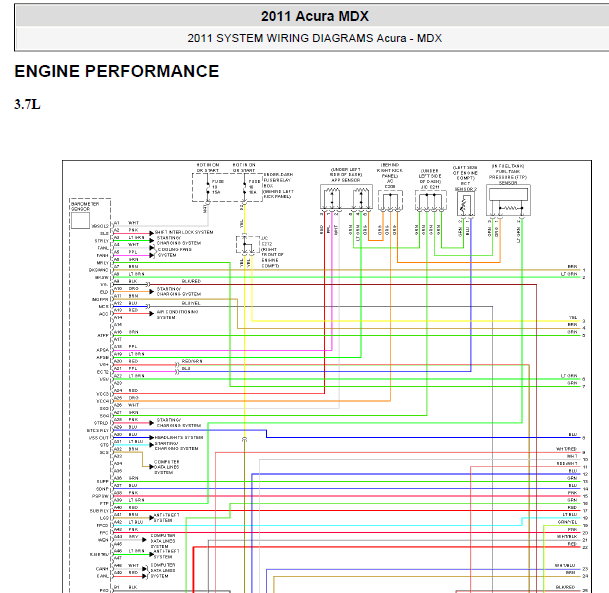Click the 'VSS OUT' terminal label
Screen dimensions: 609x593
(x=99, y=438)
